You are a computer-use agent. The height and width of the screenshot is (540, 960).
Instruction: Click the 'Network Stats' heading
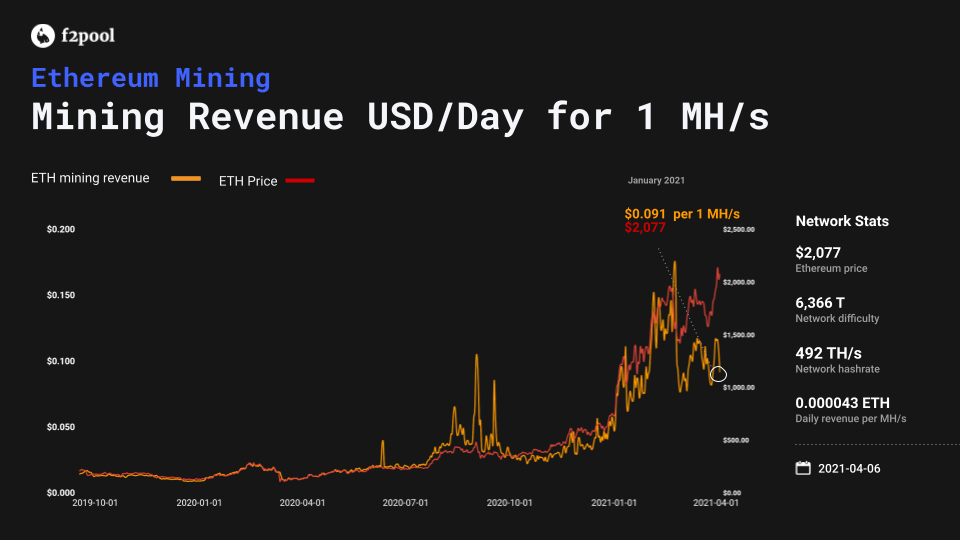(x=842, y=222)
